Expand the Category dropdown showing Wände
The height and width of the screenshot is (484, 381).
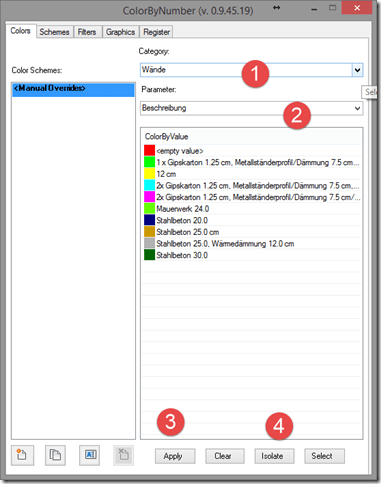coord(357,70)
